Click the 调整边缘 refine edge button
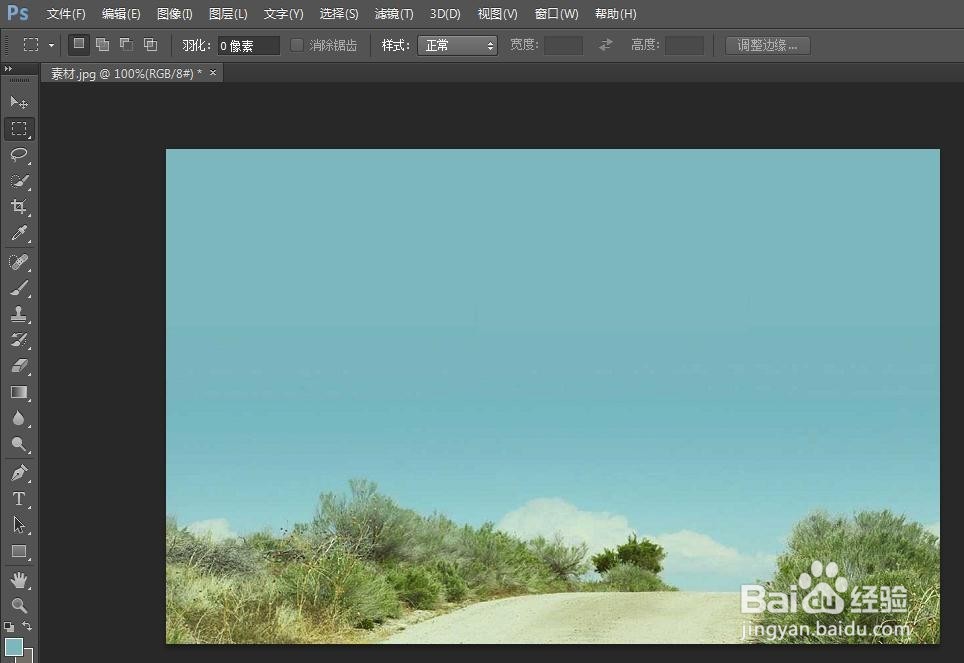This screenshot has width=964, height=663. point(767,46)
